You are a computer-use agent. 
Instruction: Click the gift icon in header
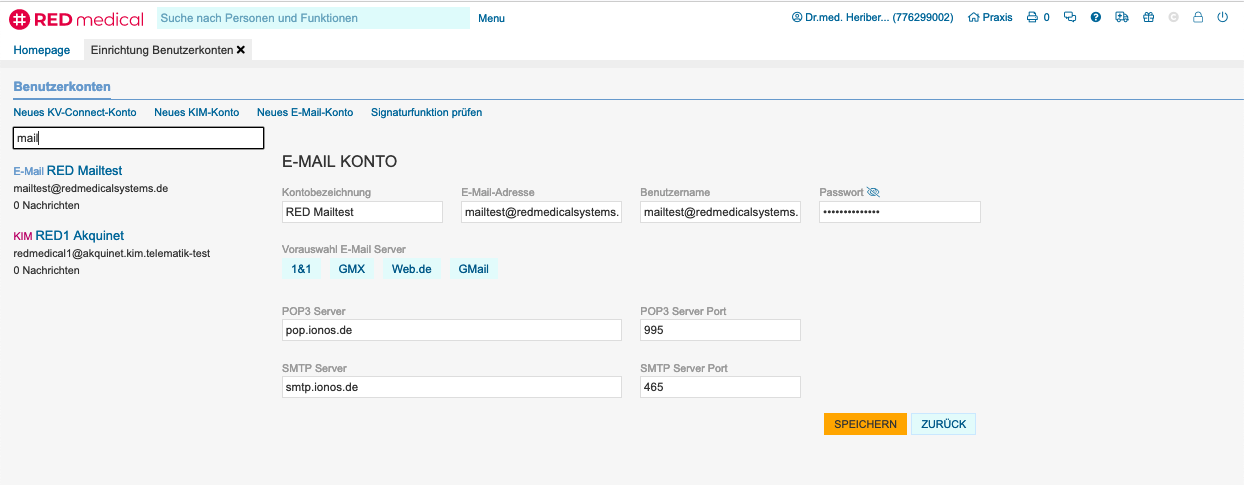1148,18
